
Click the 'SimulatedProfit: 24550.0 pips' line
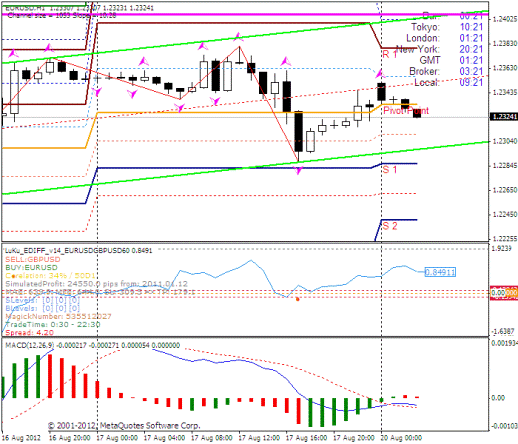(x=96, y=284)
